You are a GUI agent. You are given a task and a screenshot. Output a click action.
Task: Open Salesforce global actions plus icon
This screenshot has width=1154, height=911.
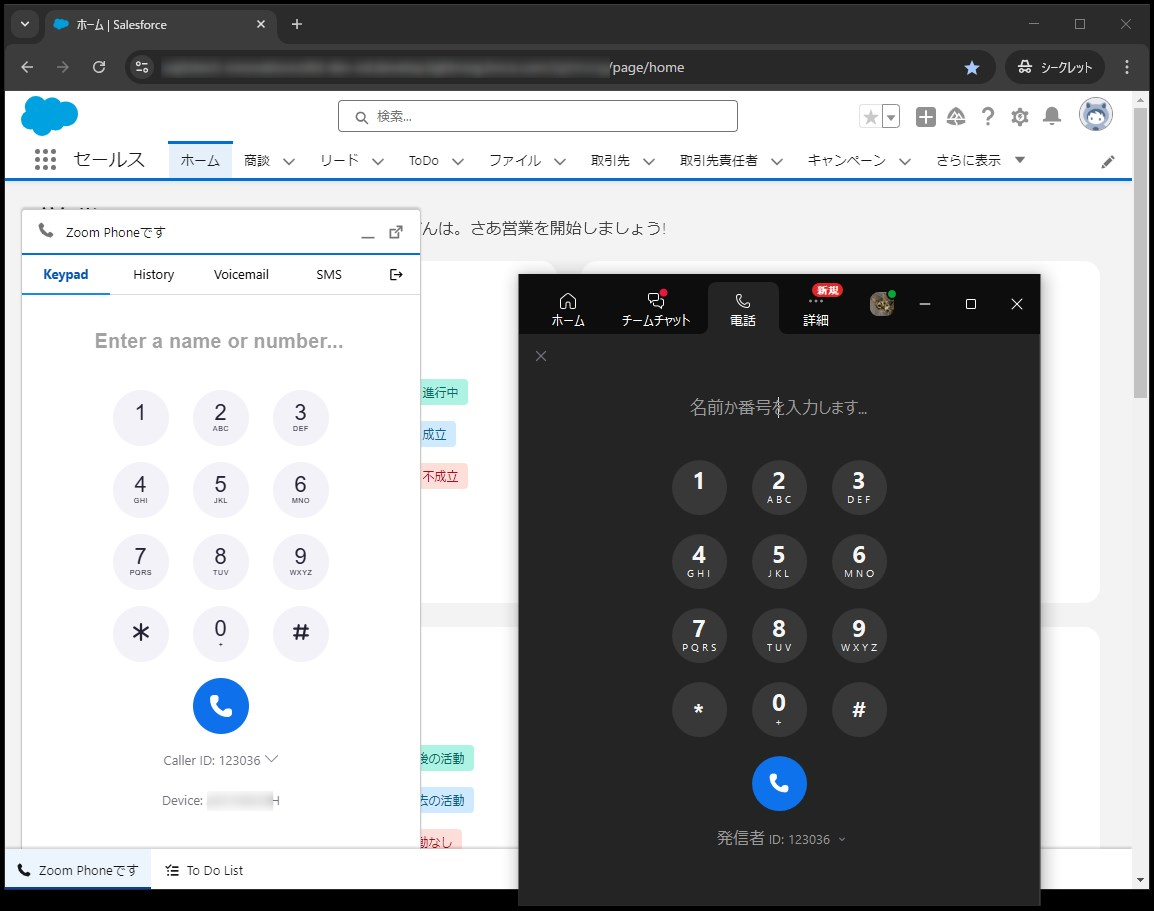pyautogui.click(x=926, y=116)
